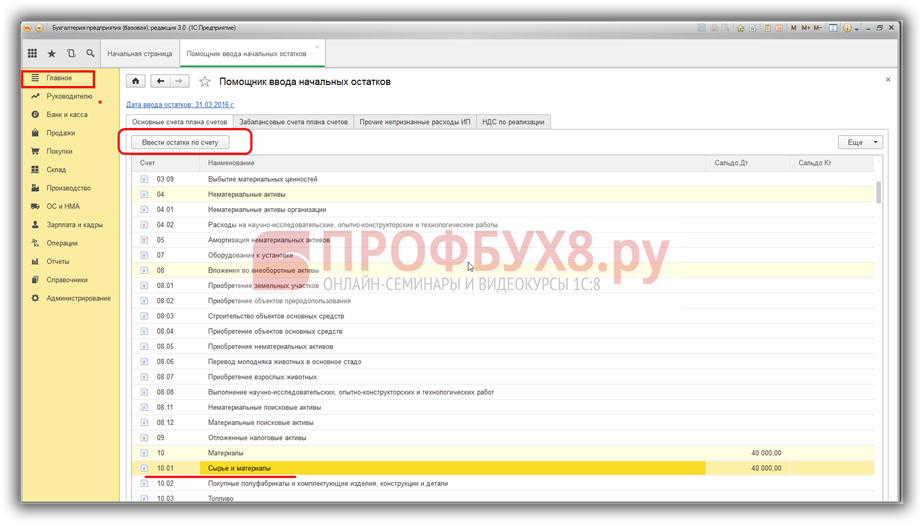Viewport: 923px width, 524px height.
Task: Open Дата ввода остатков date link
Action: coord(180,104)
